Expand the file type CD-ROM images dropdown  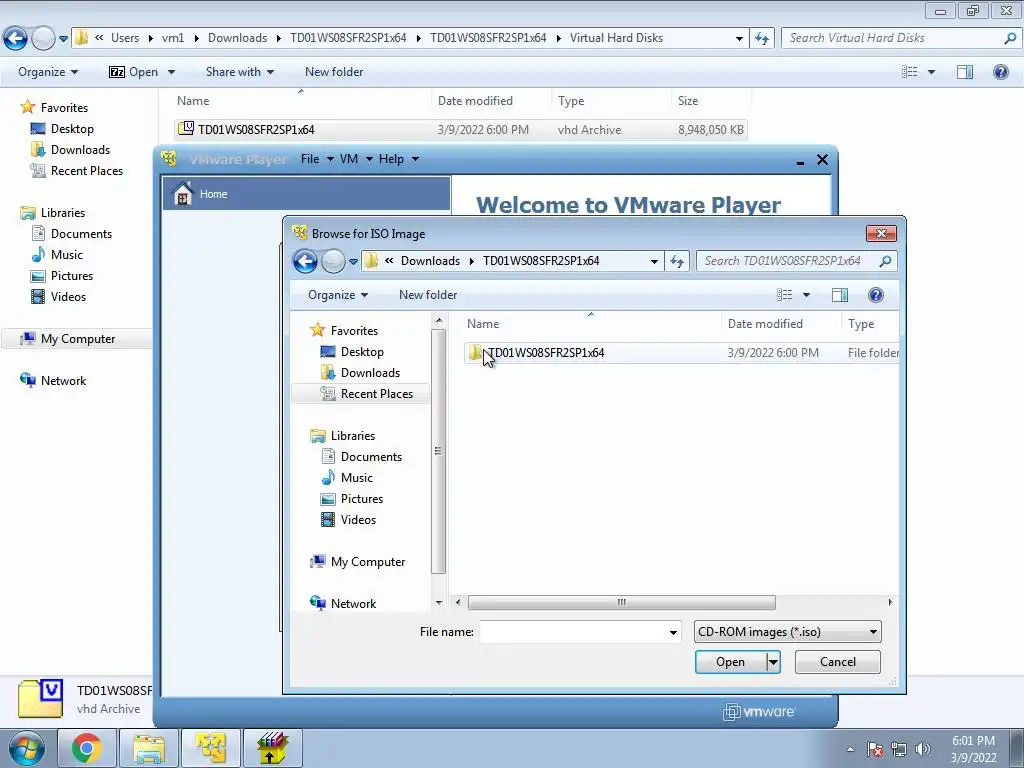[x=873, y=632]
